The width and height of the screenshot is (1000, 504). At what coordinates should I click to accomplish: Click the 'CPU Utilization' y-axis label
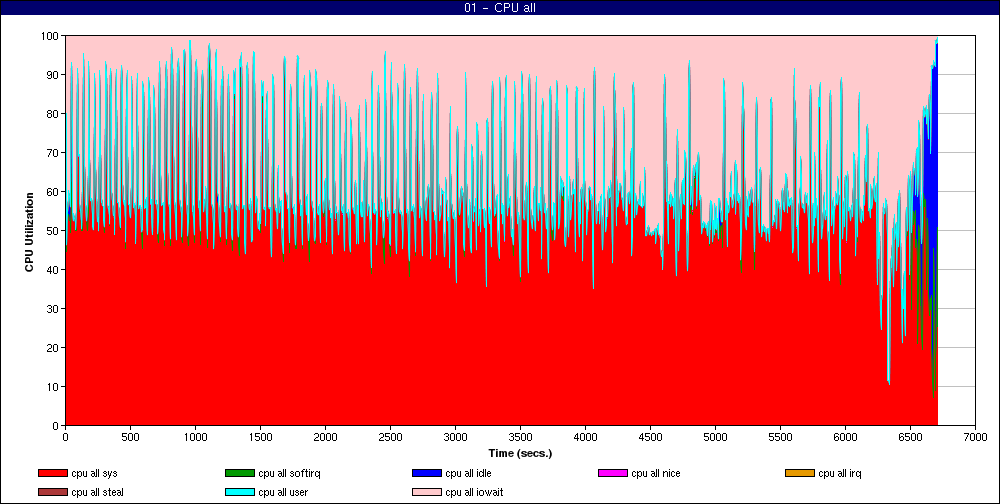coord(29,230)
